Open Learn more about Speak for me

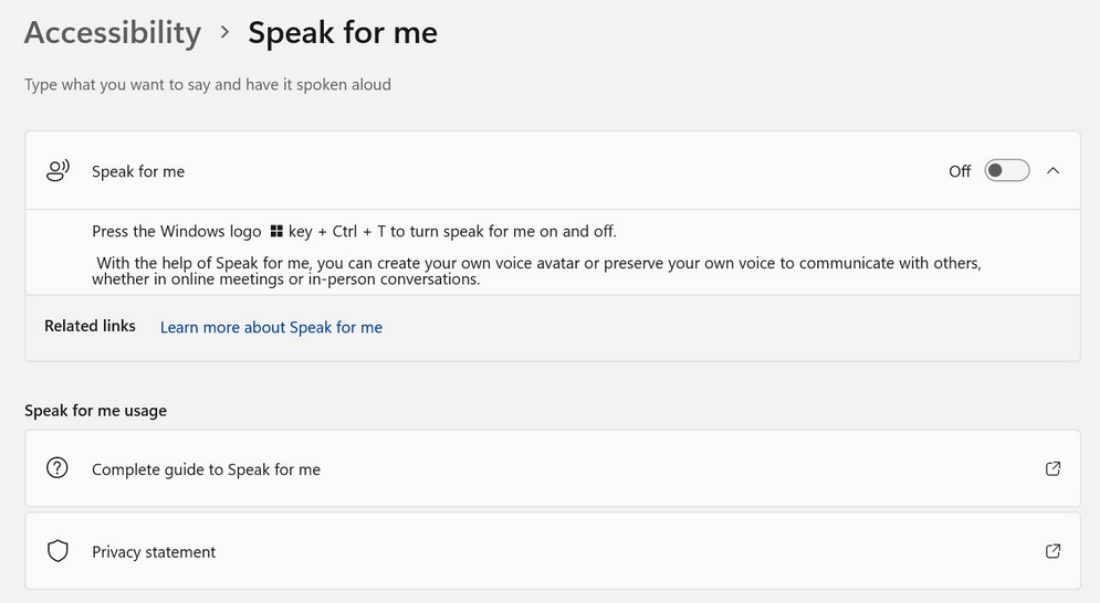click(271, 327)
